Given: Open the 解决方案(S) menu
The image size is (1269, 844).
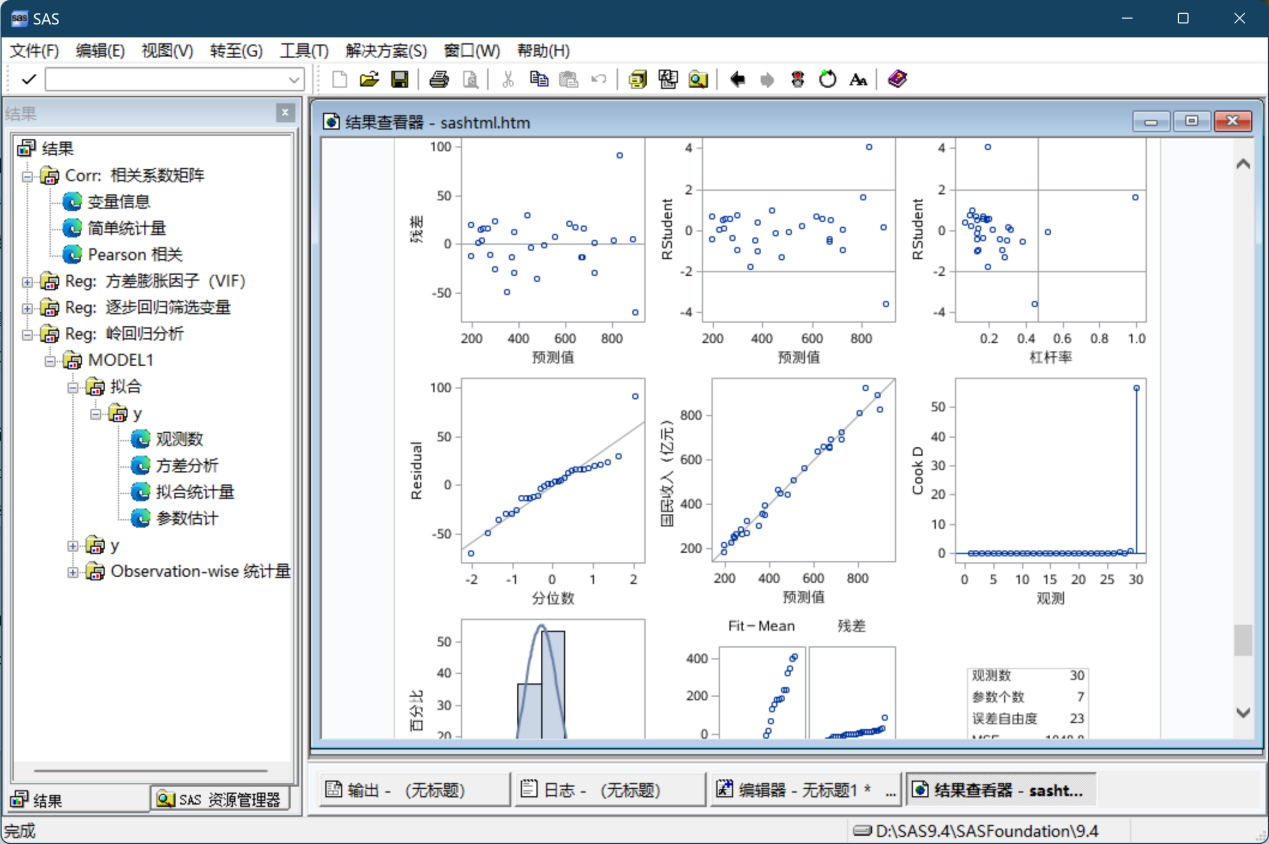Looking at the screenshot, I should click(x=386, y=50).
